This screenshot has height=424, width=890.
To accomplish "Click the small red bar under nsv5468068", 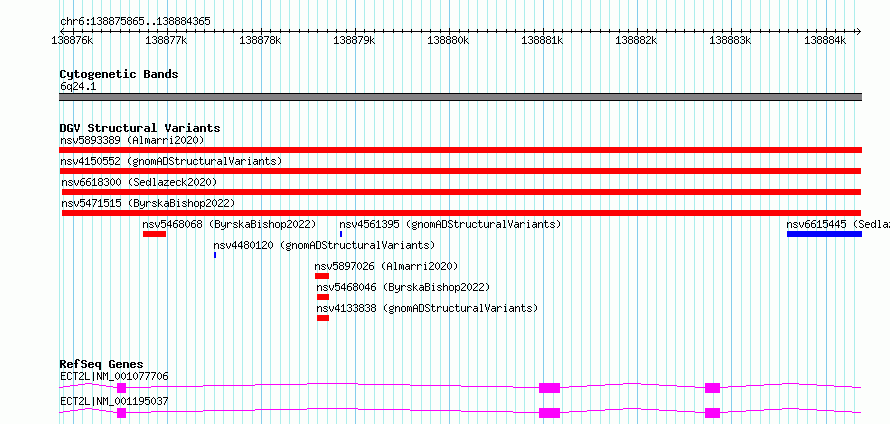I will [x=154, y=234].
